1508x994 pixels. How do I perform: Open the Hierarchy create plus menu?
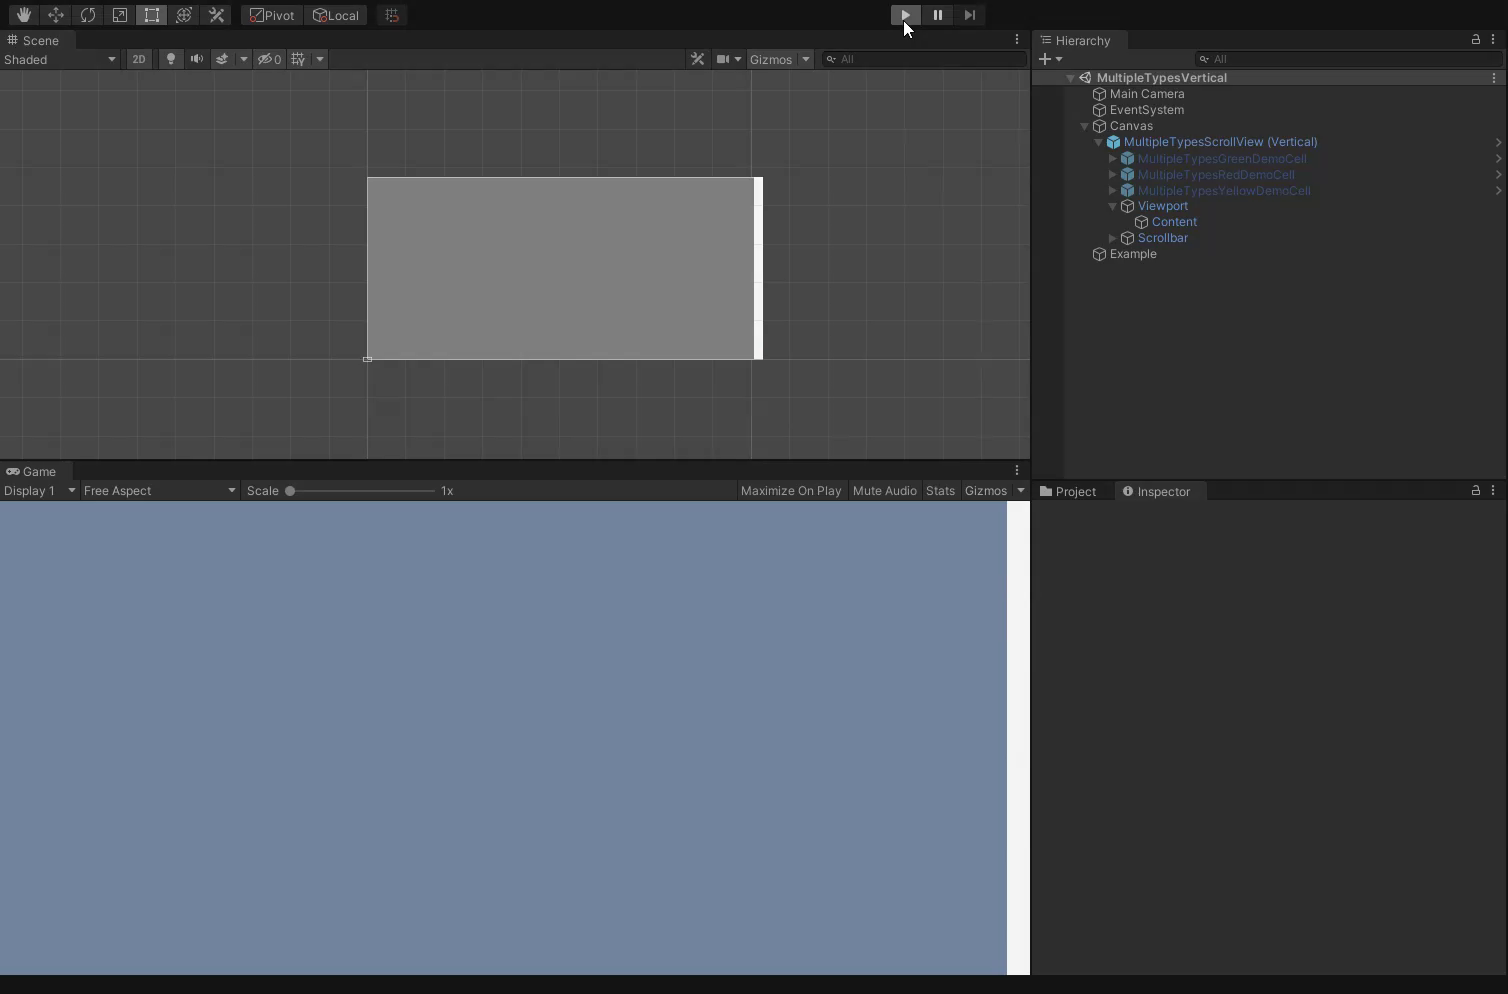pyautogui.click(x=1050, y=59)
